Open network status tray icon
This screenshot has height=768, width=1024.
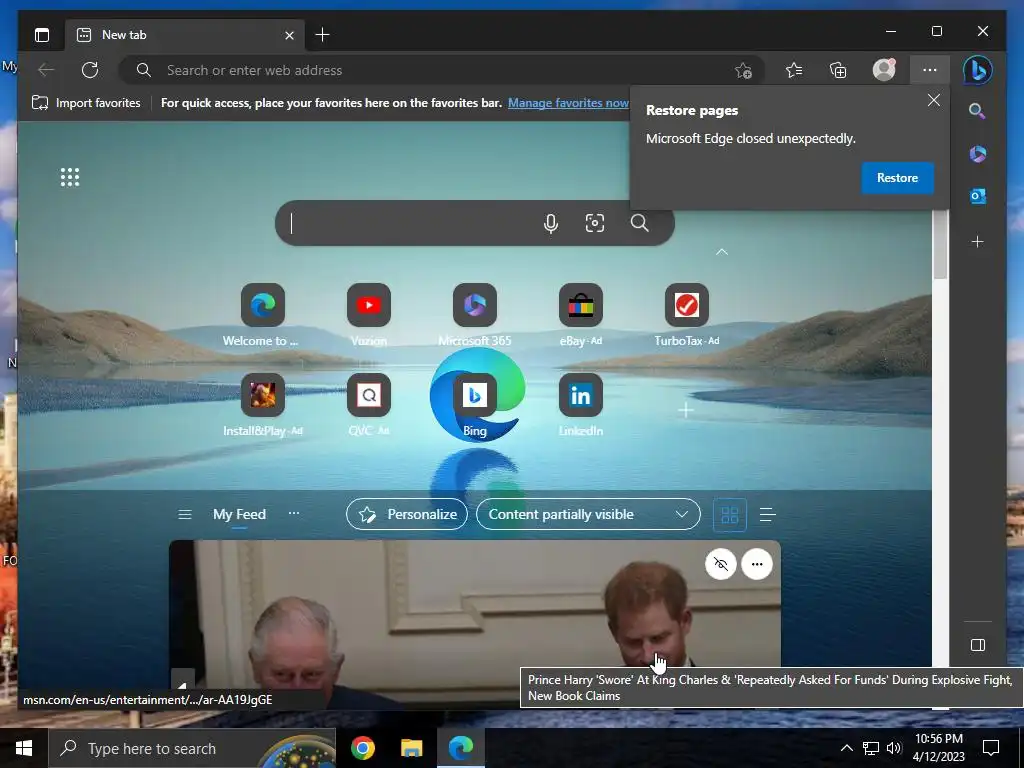coord(871,748)
